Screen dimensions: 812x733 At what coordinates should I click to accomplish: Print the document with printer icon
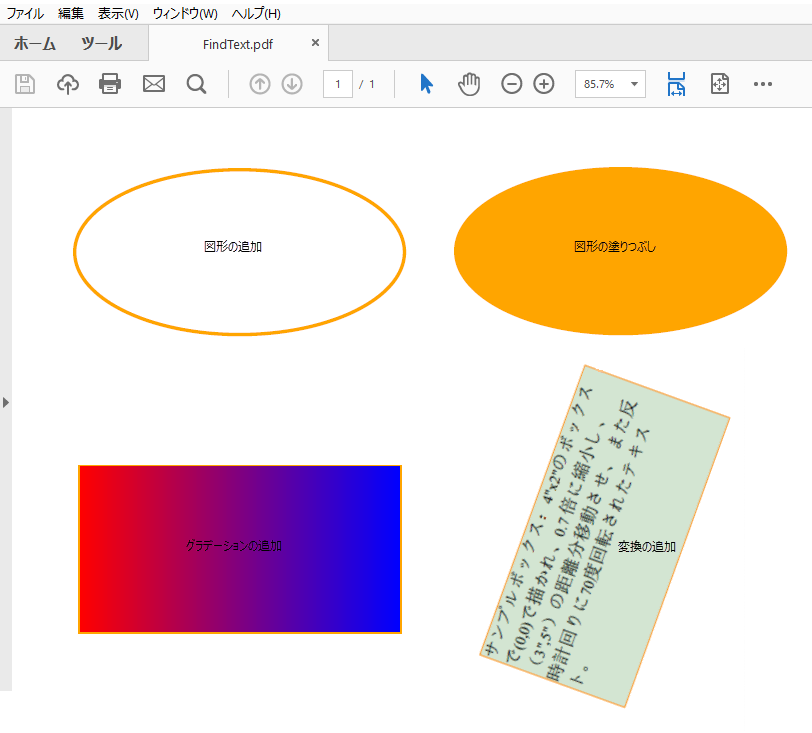(110, 84)
